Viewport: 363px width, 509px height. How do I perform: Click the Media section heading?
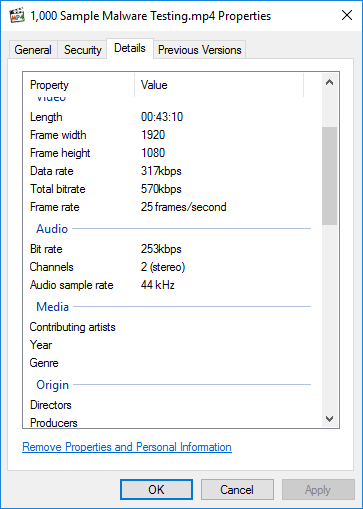point(53,307)
